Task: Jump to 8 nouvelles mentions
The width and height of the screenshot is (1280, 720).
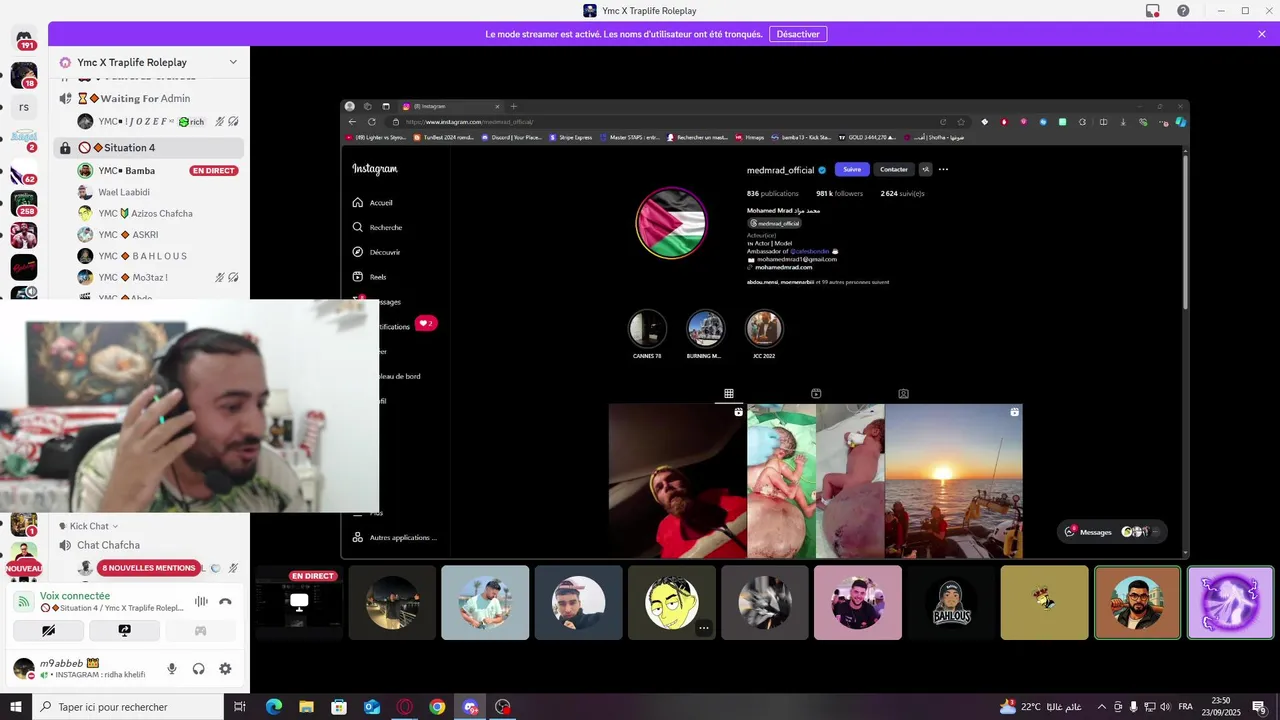Action: point(148,568)
